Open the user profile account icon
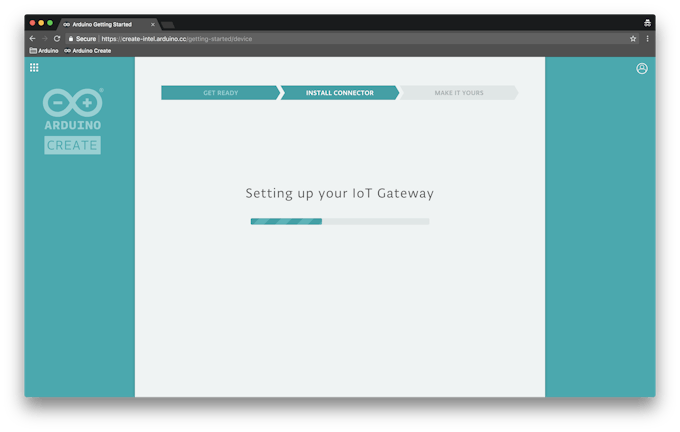The height and width of the screenshot is (432, 680). (642, 69)
